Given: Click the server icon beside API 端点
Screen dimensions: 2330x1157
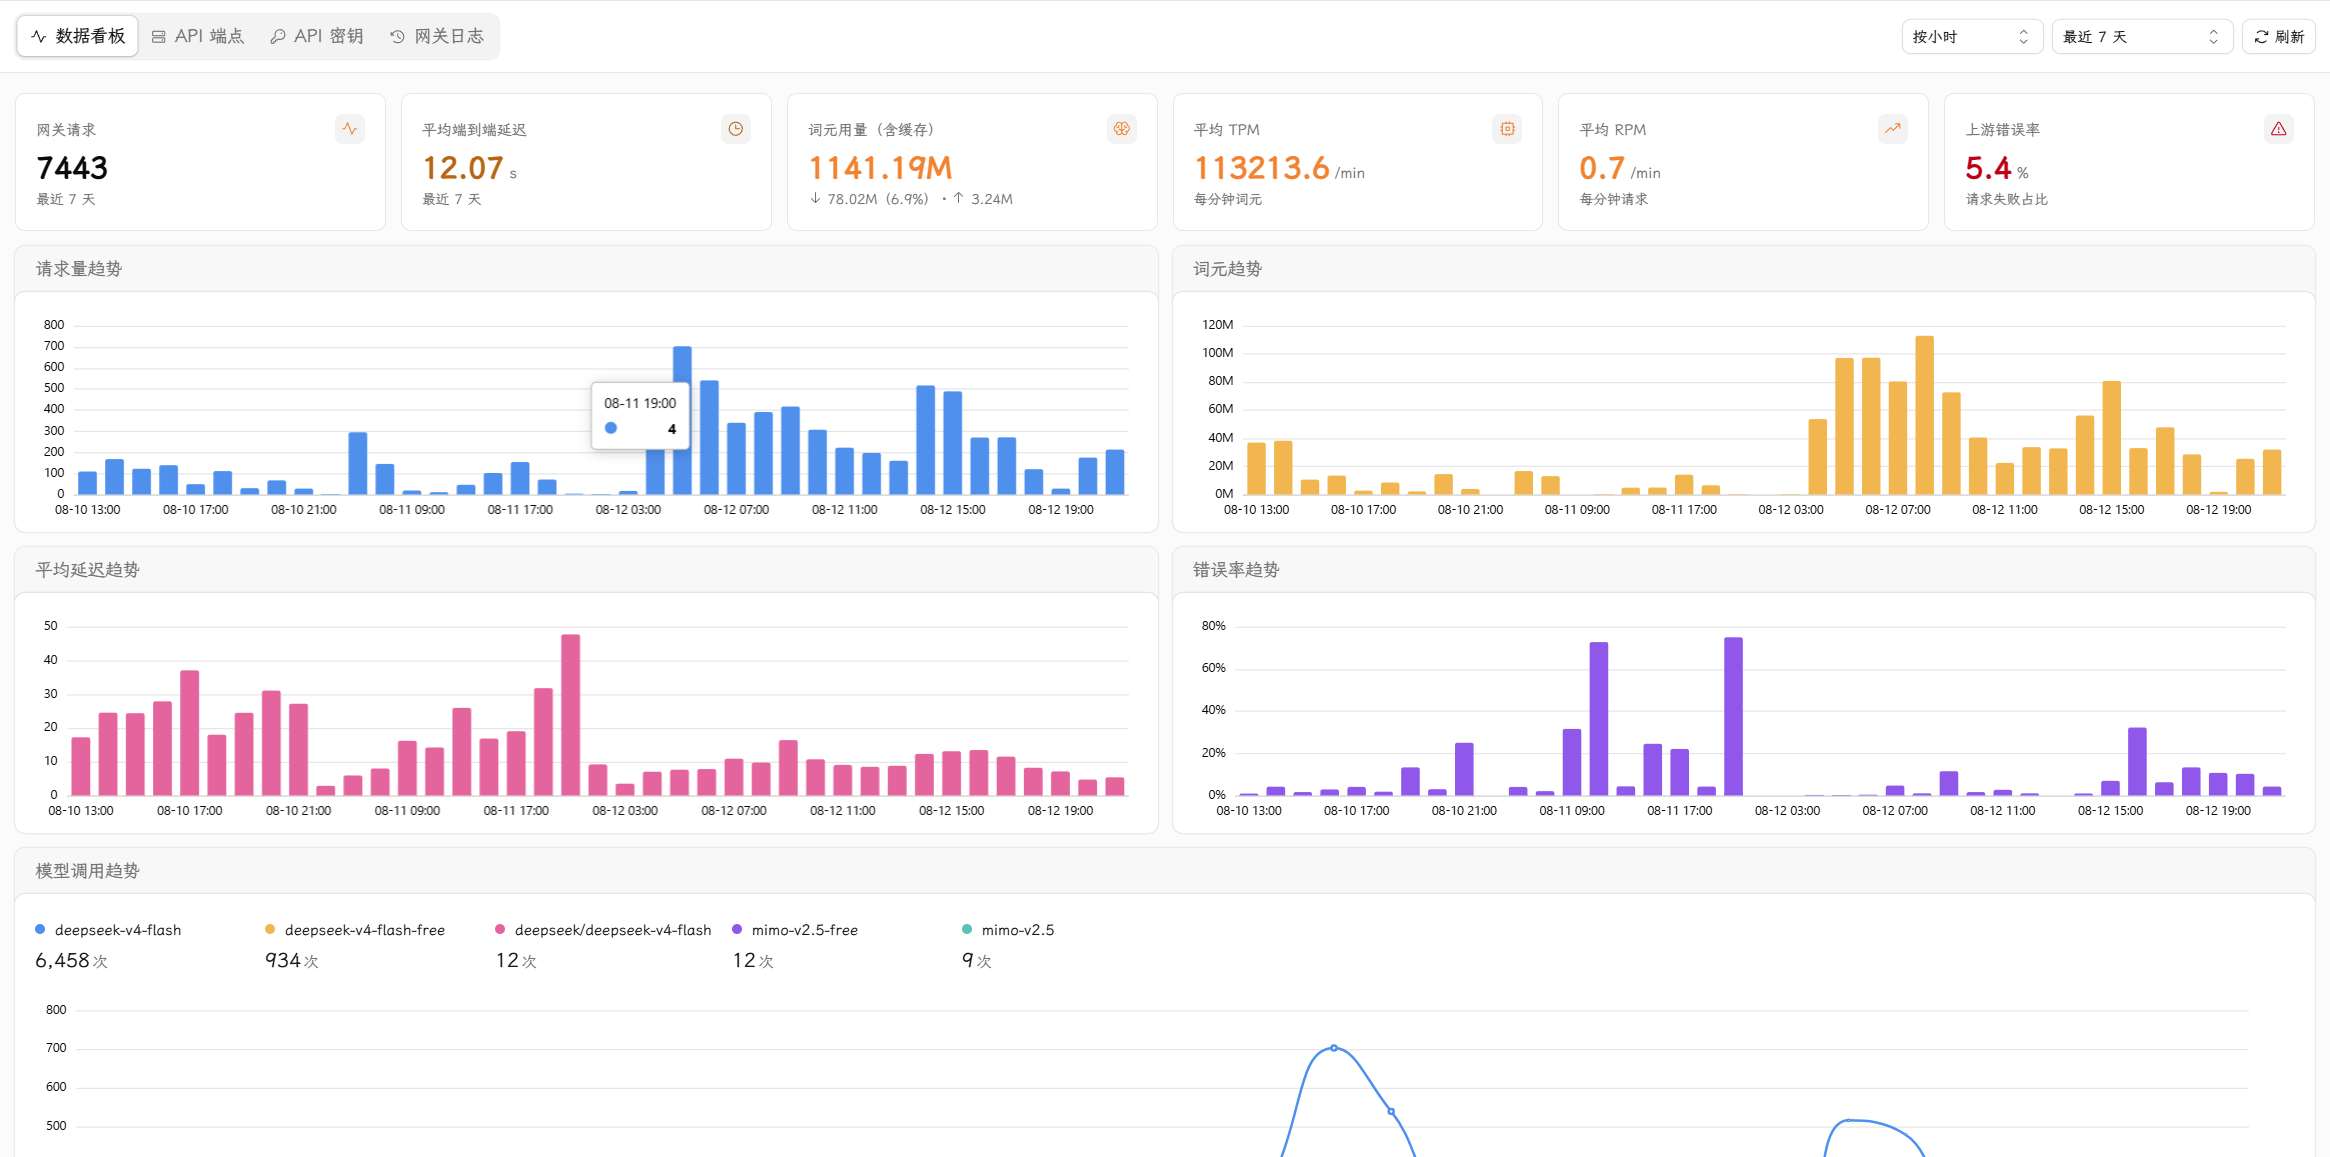Looking at the screenshot, I should [158, 37].
